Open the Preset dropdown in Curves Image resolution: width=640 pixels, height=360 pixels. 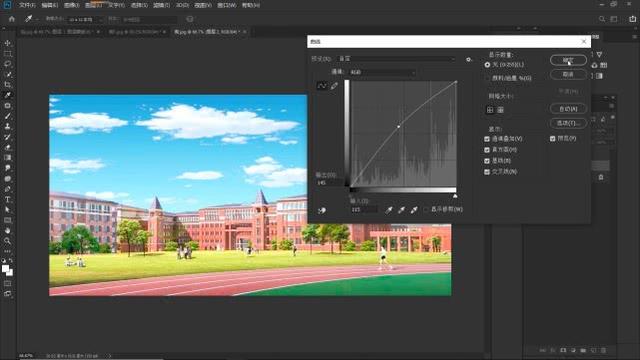click(396, 59)
